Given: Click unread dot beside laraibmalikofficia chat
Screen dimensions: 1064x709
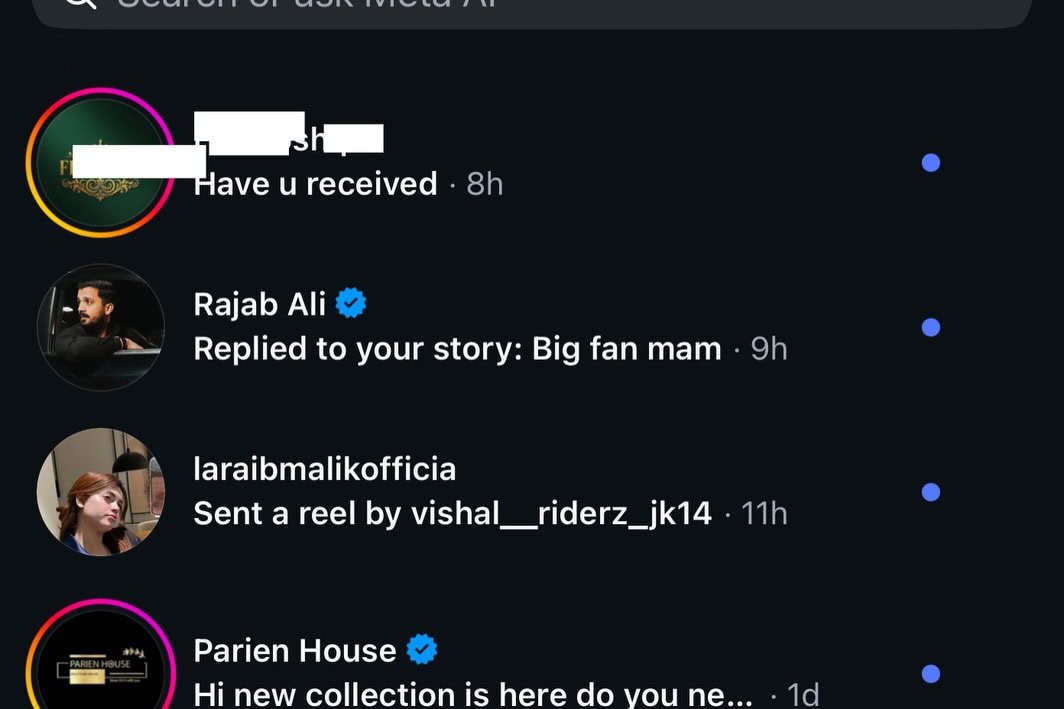Looking at the screenshot, I should pos(930,491).
